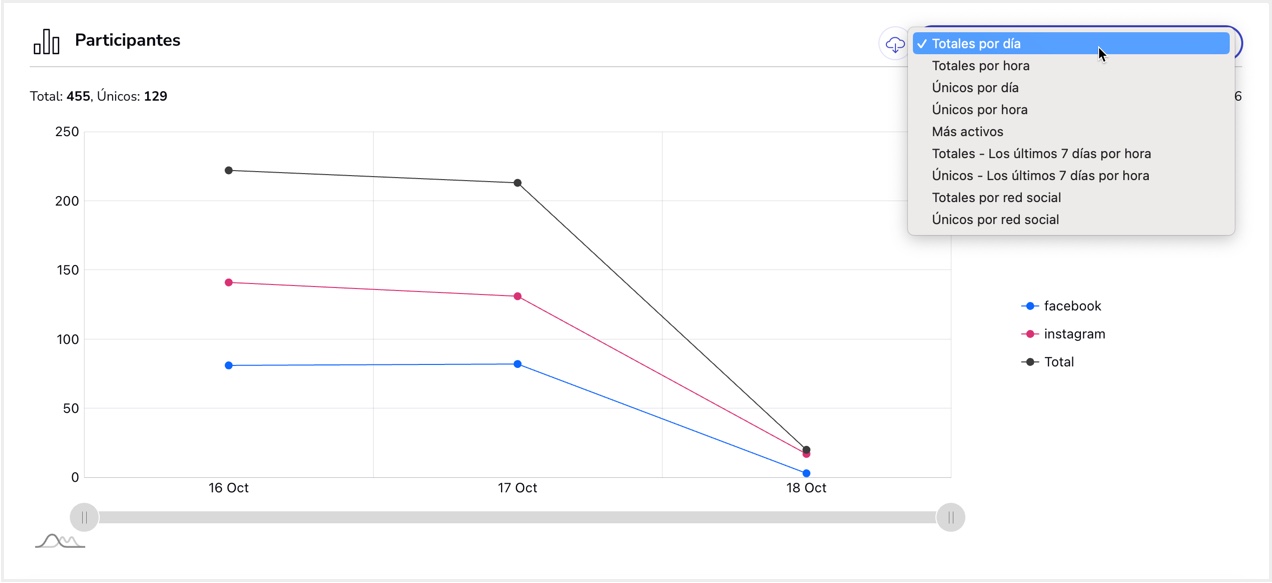Pick Totales - Los últimos 7 días por hora
Viewport: 1272px width, 583px height.
(x=1040, y=154)
